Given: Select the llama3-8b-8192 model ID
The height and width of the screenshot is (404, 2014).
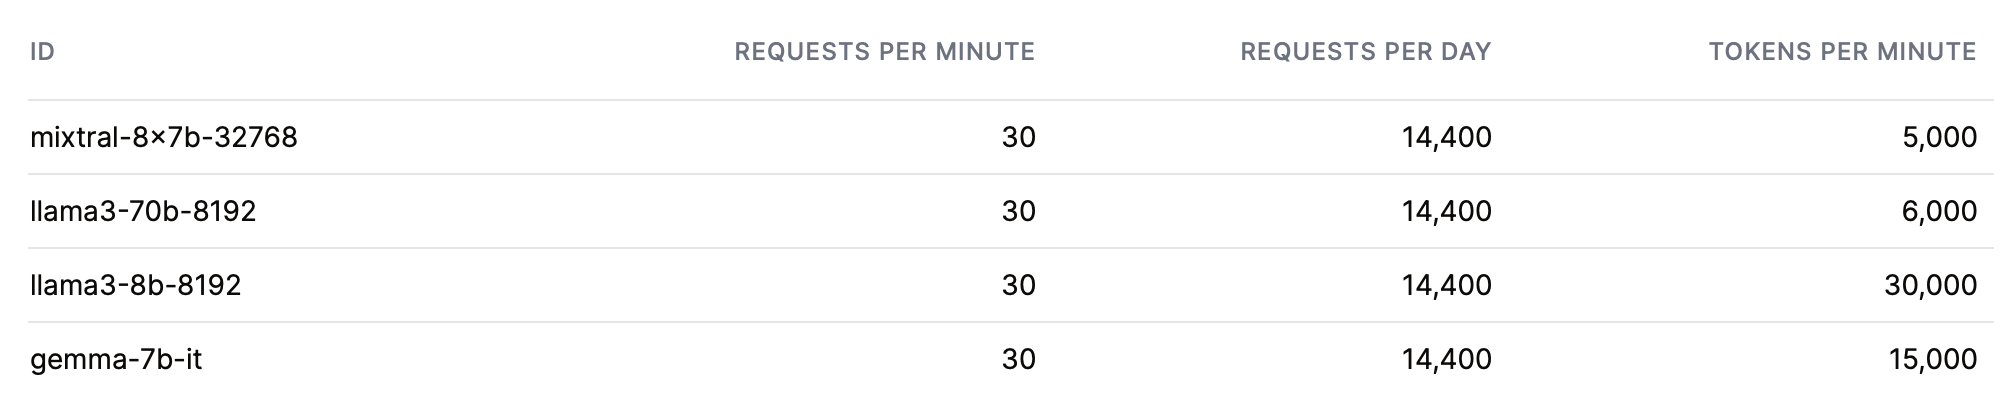Looking at the screenshot, I should click(136, 285).
